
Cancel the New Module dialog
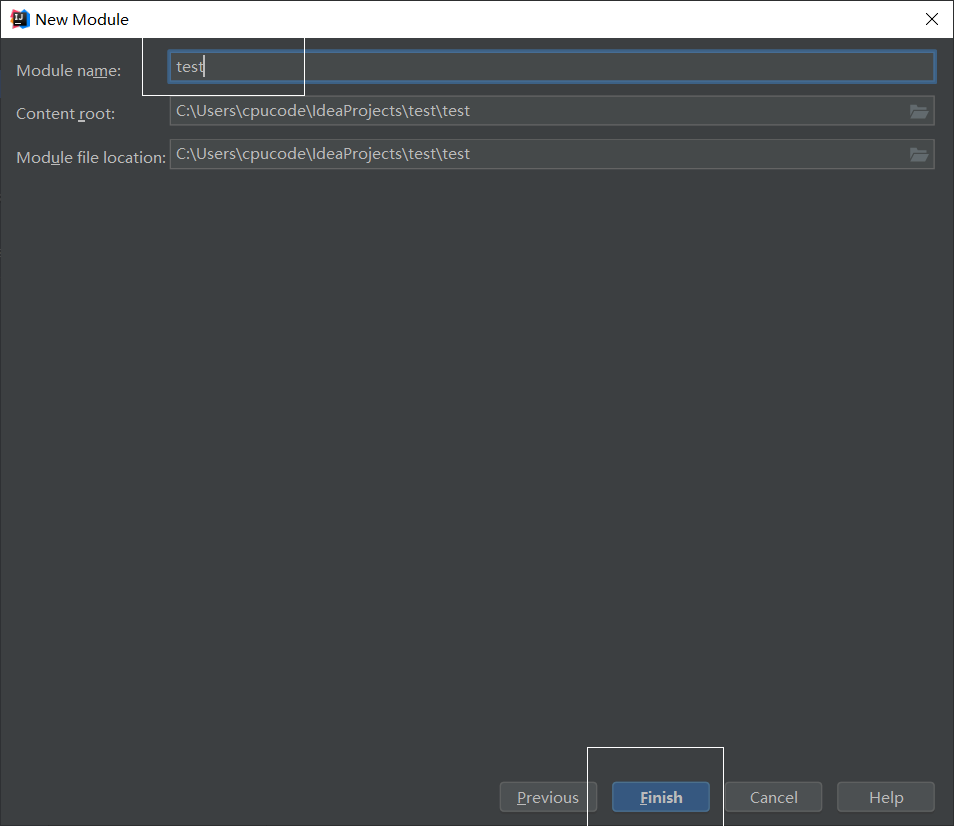(x=773, y=797)
